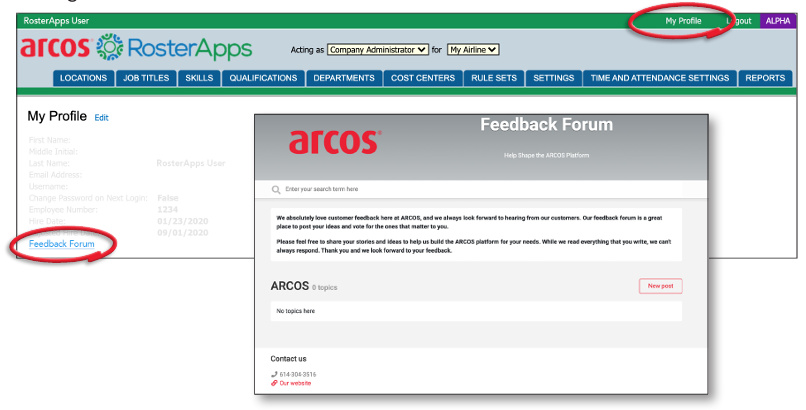Open the DEPARTMENTS tab
806x410 pixels.
344,78
